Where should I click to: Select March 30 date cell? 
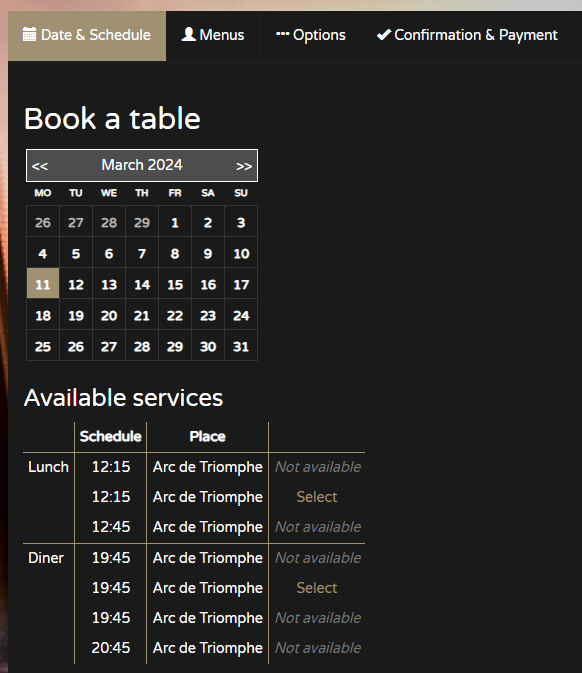pyautogui.click(x=208, y=346)
